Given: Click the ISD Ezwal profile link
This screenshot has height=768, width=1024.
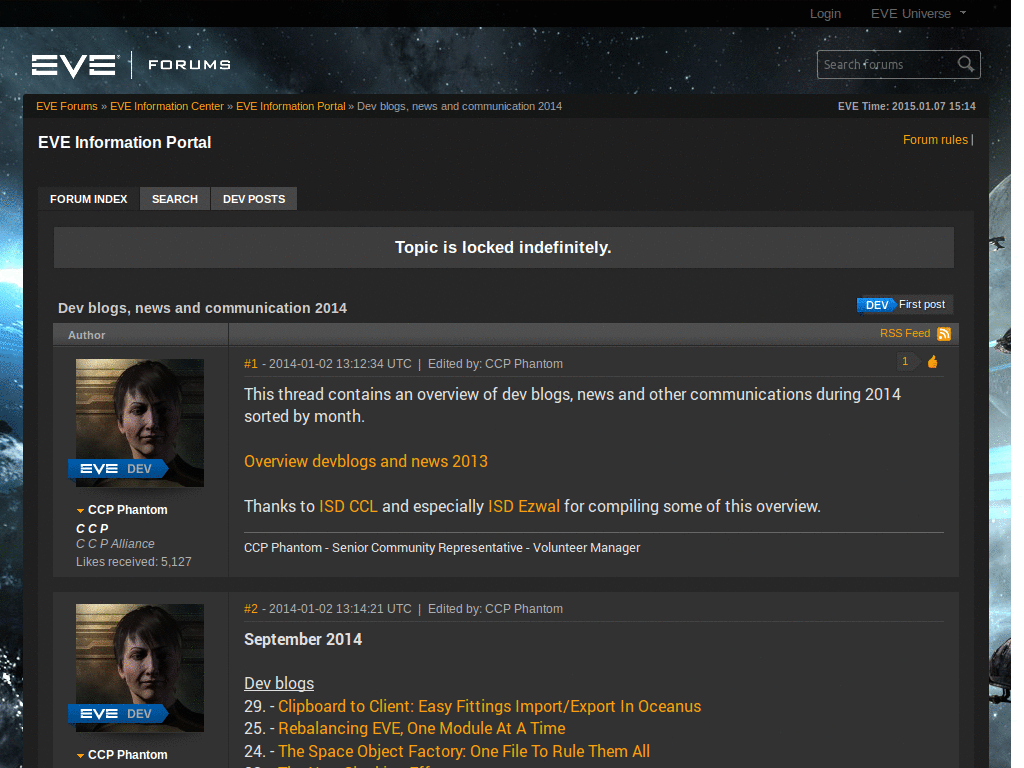Looking at the screenshot, I should (x=523, y=506).
